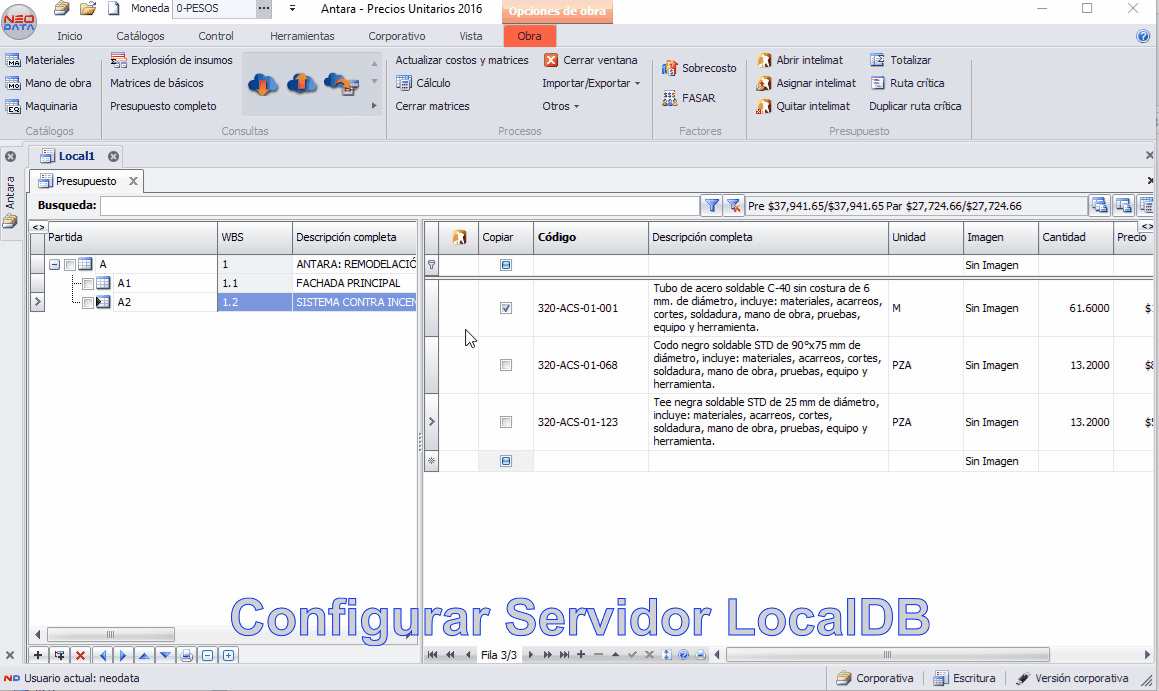Click the grid horizontal scrollbar thumb
This screenshot has height=691, width=1159.
coord(888,655)
